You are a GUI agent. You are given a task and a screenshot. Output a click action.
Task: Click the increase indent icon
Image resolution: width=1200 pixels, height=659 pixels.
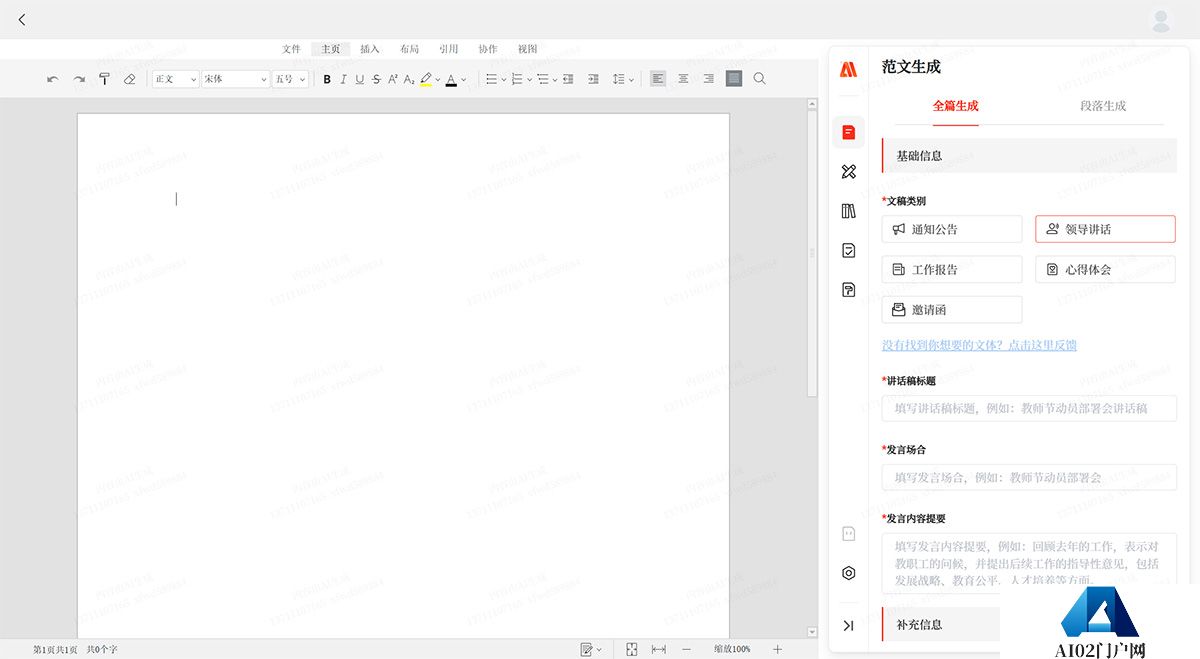(593, 79)
